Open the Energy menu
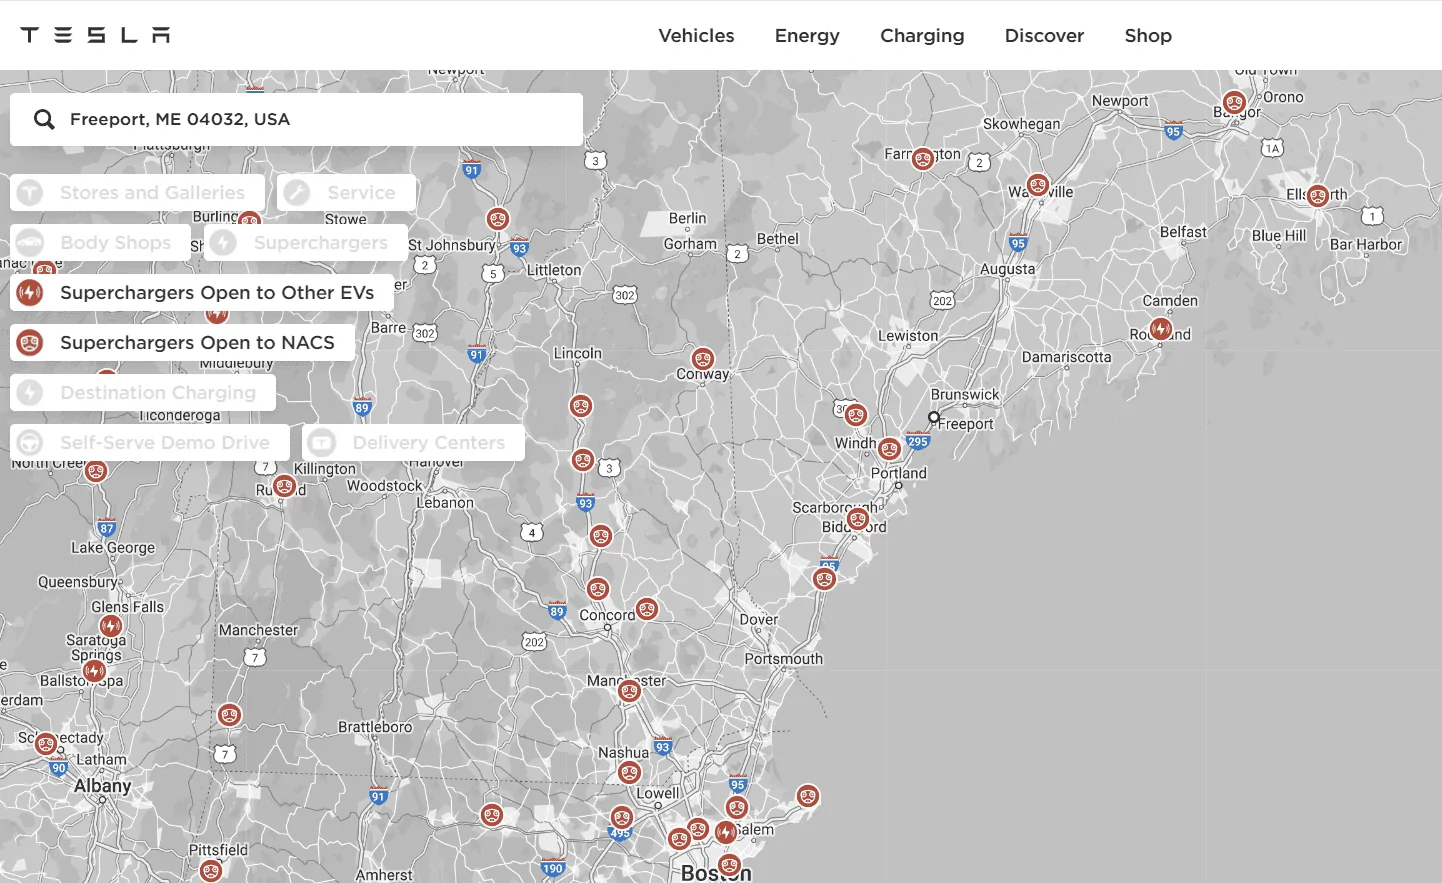Screen dimensions: 1442x883 tap(807, 35)
